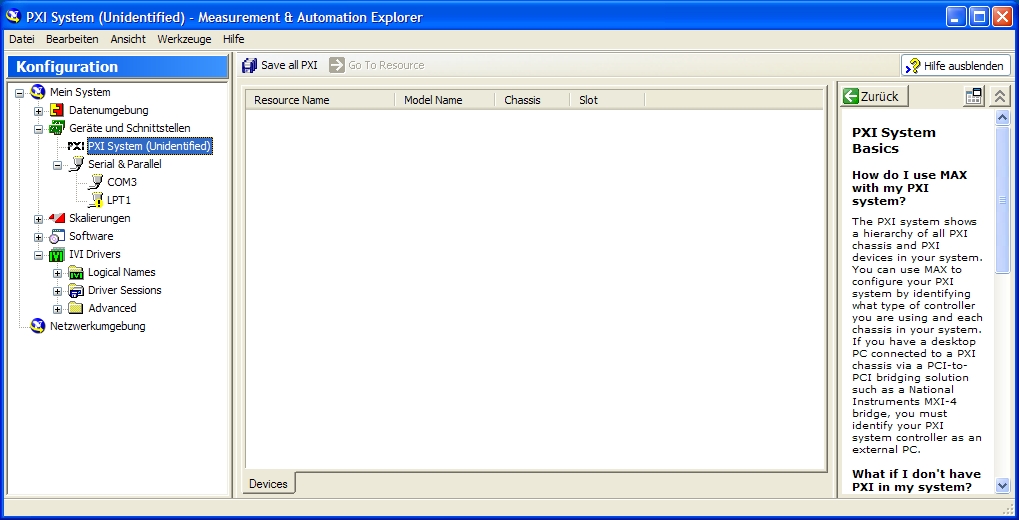Select Serial & Parallel tree item
This screenshot has height=520, width=1019.
point(125,164)
